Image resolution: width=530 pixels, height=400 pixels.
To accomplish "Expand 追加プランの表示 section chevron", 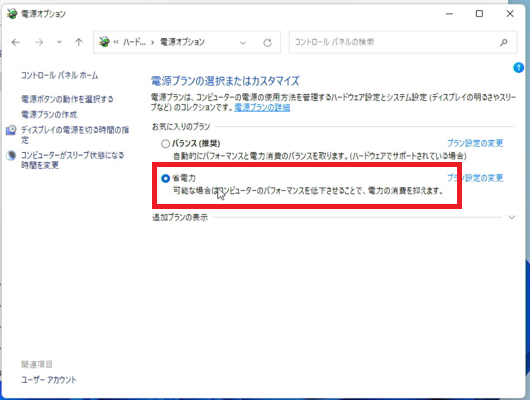I will [511, 217].
